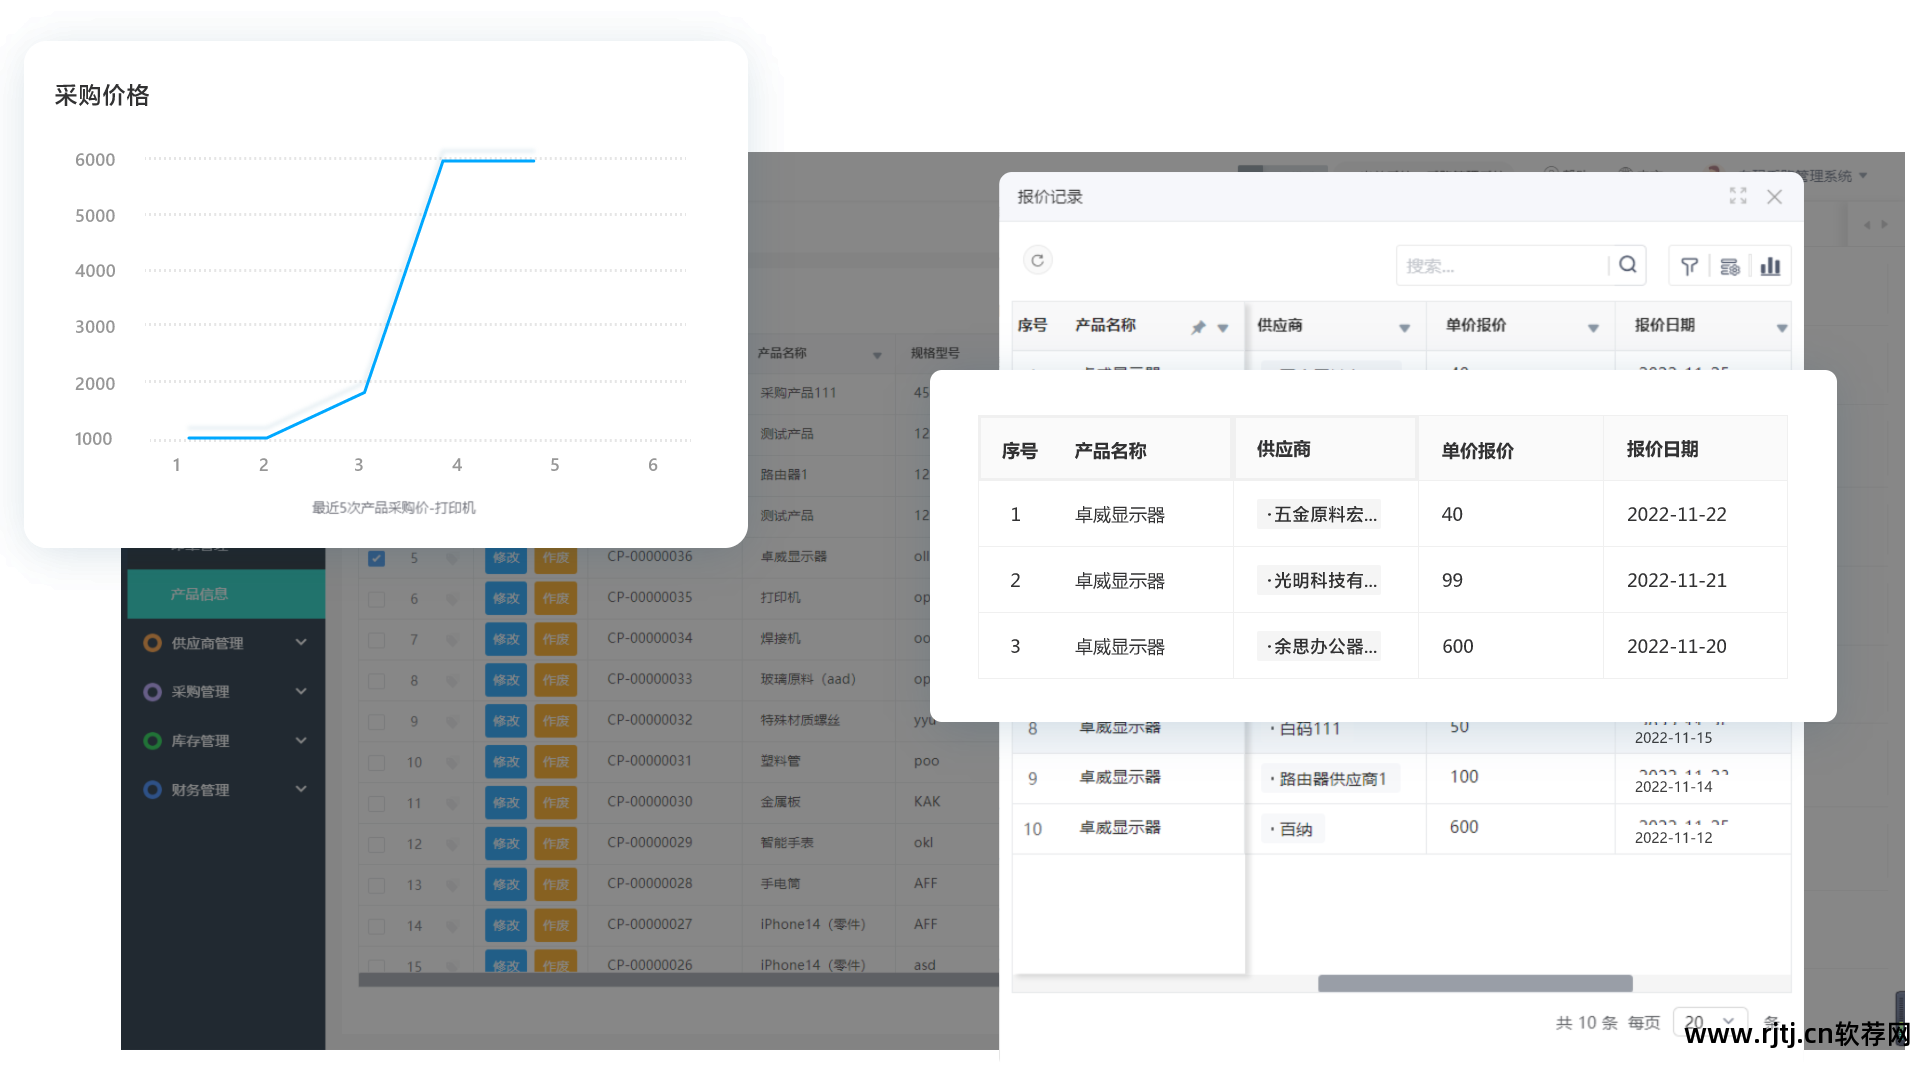Click 作废 button for CP-00000031
The image size is (1920, 1080).
[x=555, y=762]
